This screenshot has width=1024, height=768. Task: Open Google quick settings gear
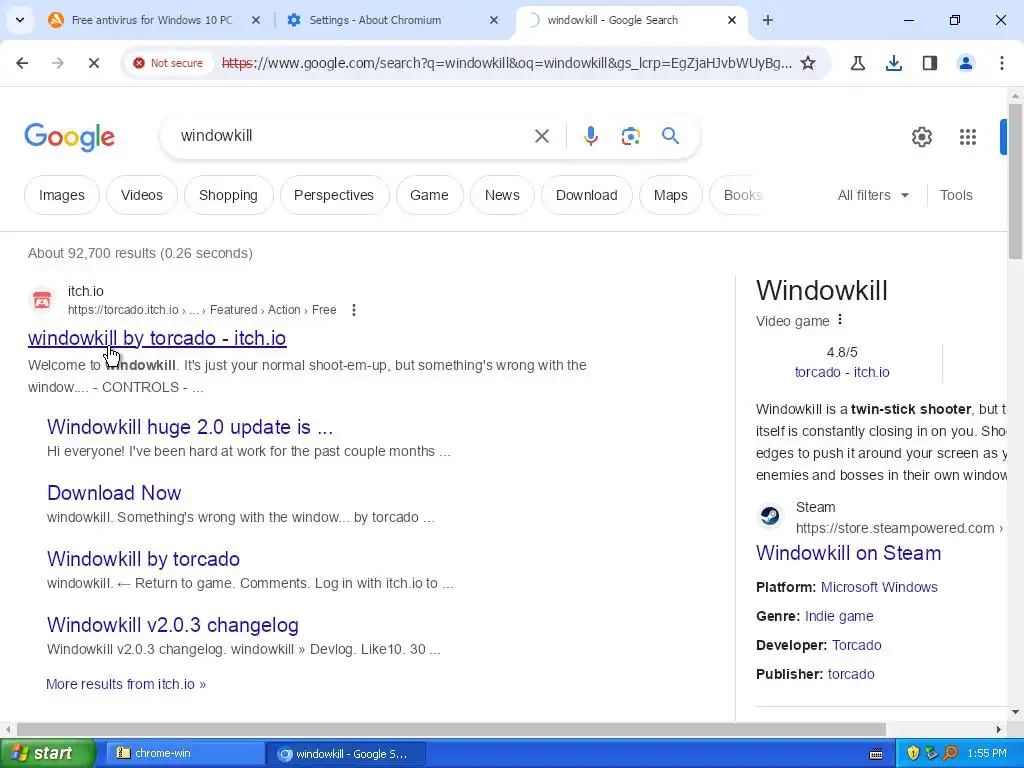point(921,136)
